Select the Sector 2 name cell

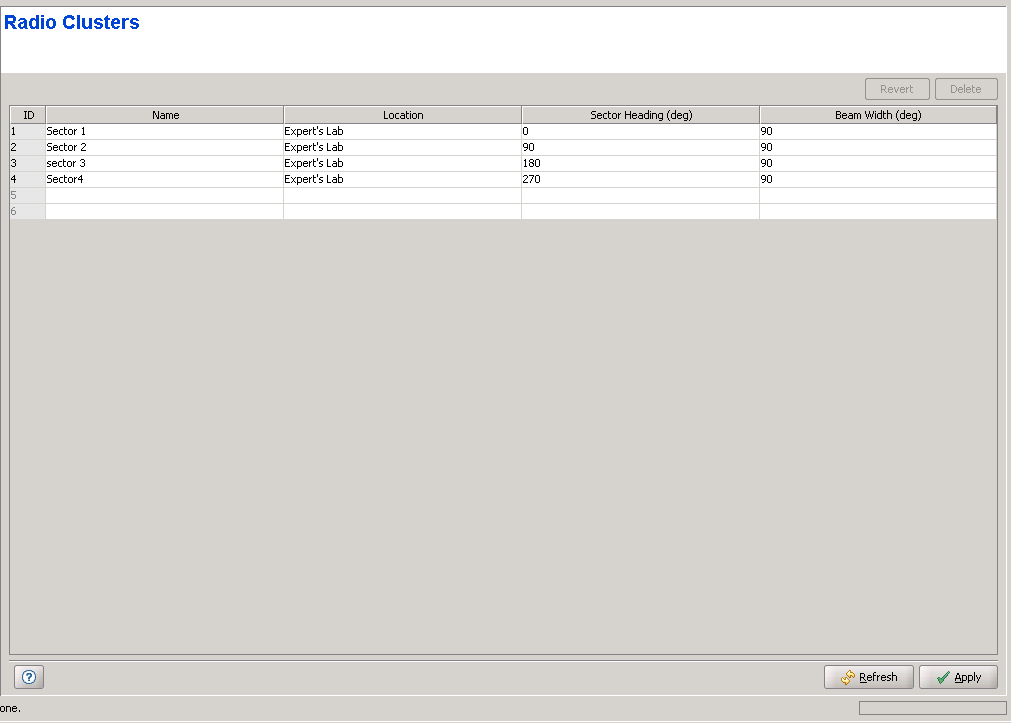coord(164,147)
